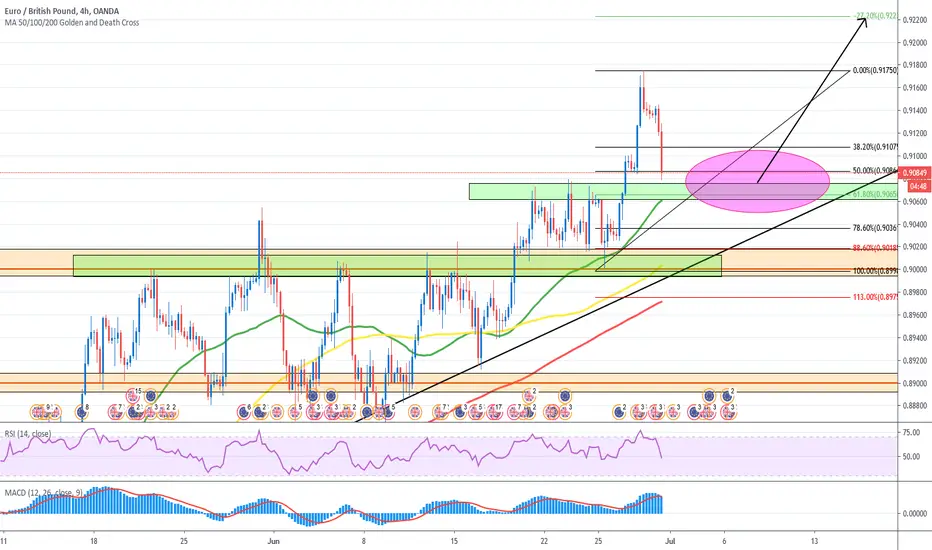Click the 78.60% Fibonacci level label
Image resolution: width=932 pixels, height=550 pixels.
[875, 228]
